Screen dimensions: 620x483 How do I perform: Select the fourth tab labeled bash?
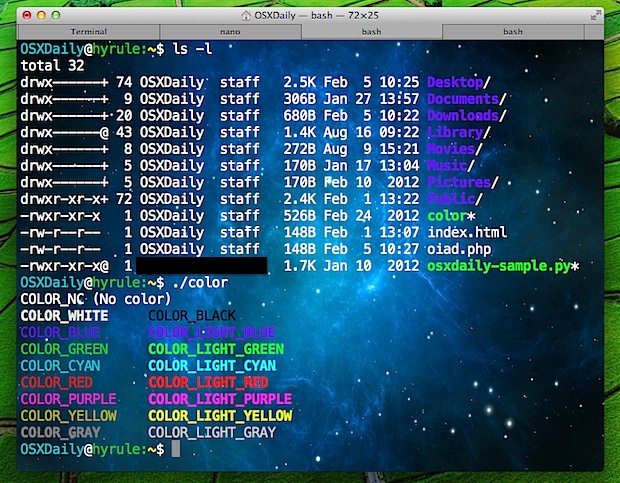coord(513,32)
